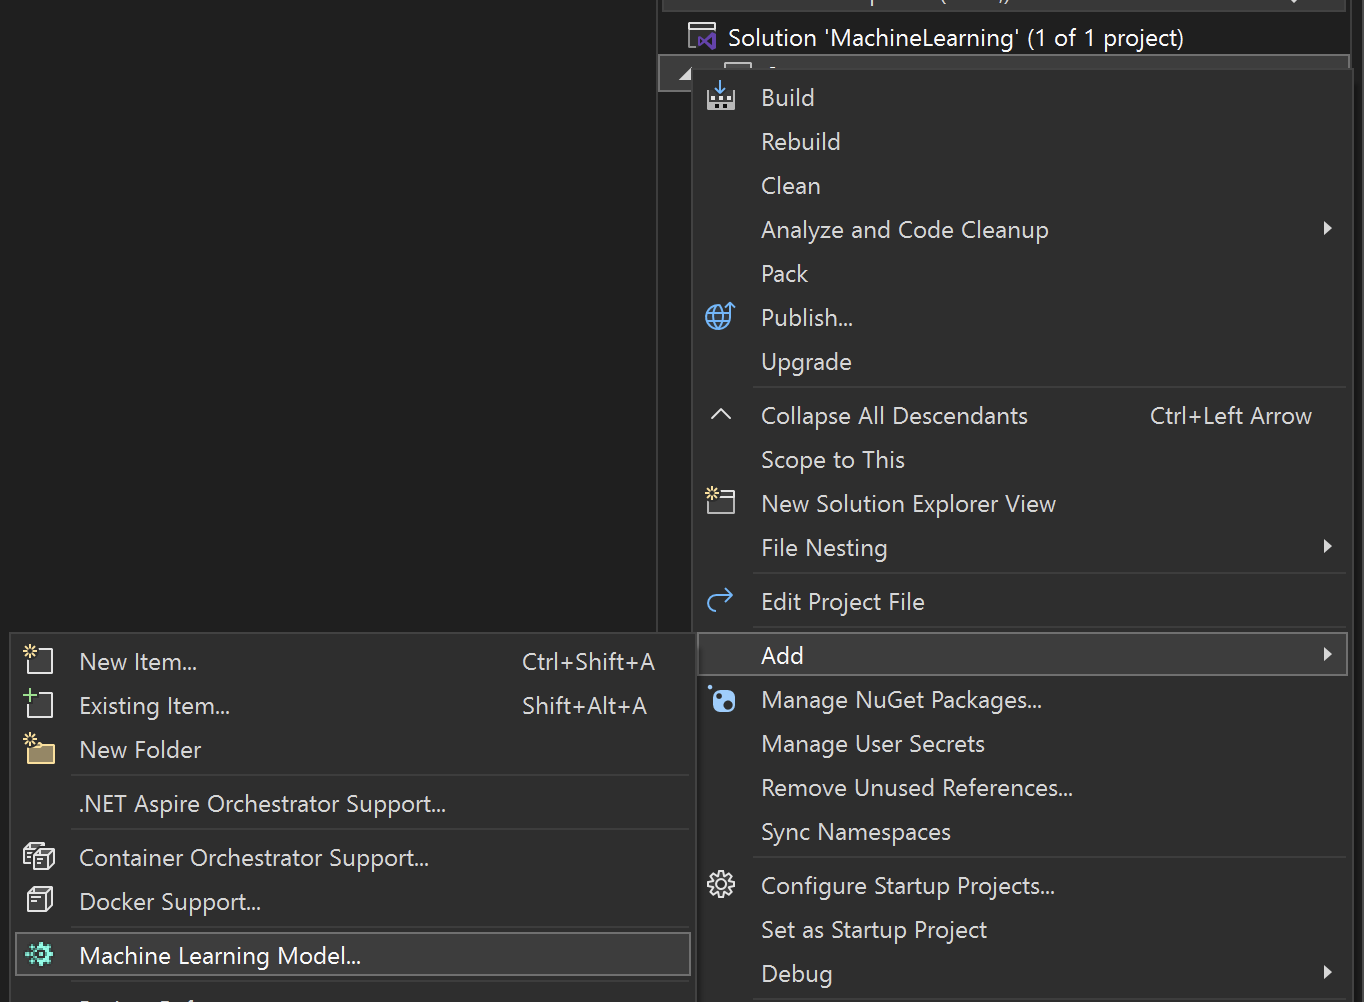Select the Solution 'MachineLearning' tree row
Image resolution: width=1364 pixels, height=1002 pixels.
(1004, 37)
